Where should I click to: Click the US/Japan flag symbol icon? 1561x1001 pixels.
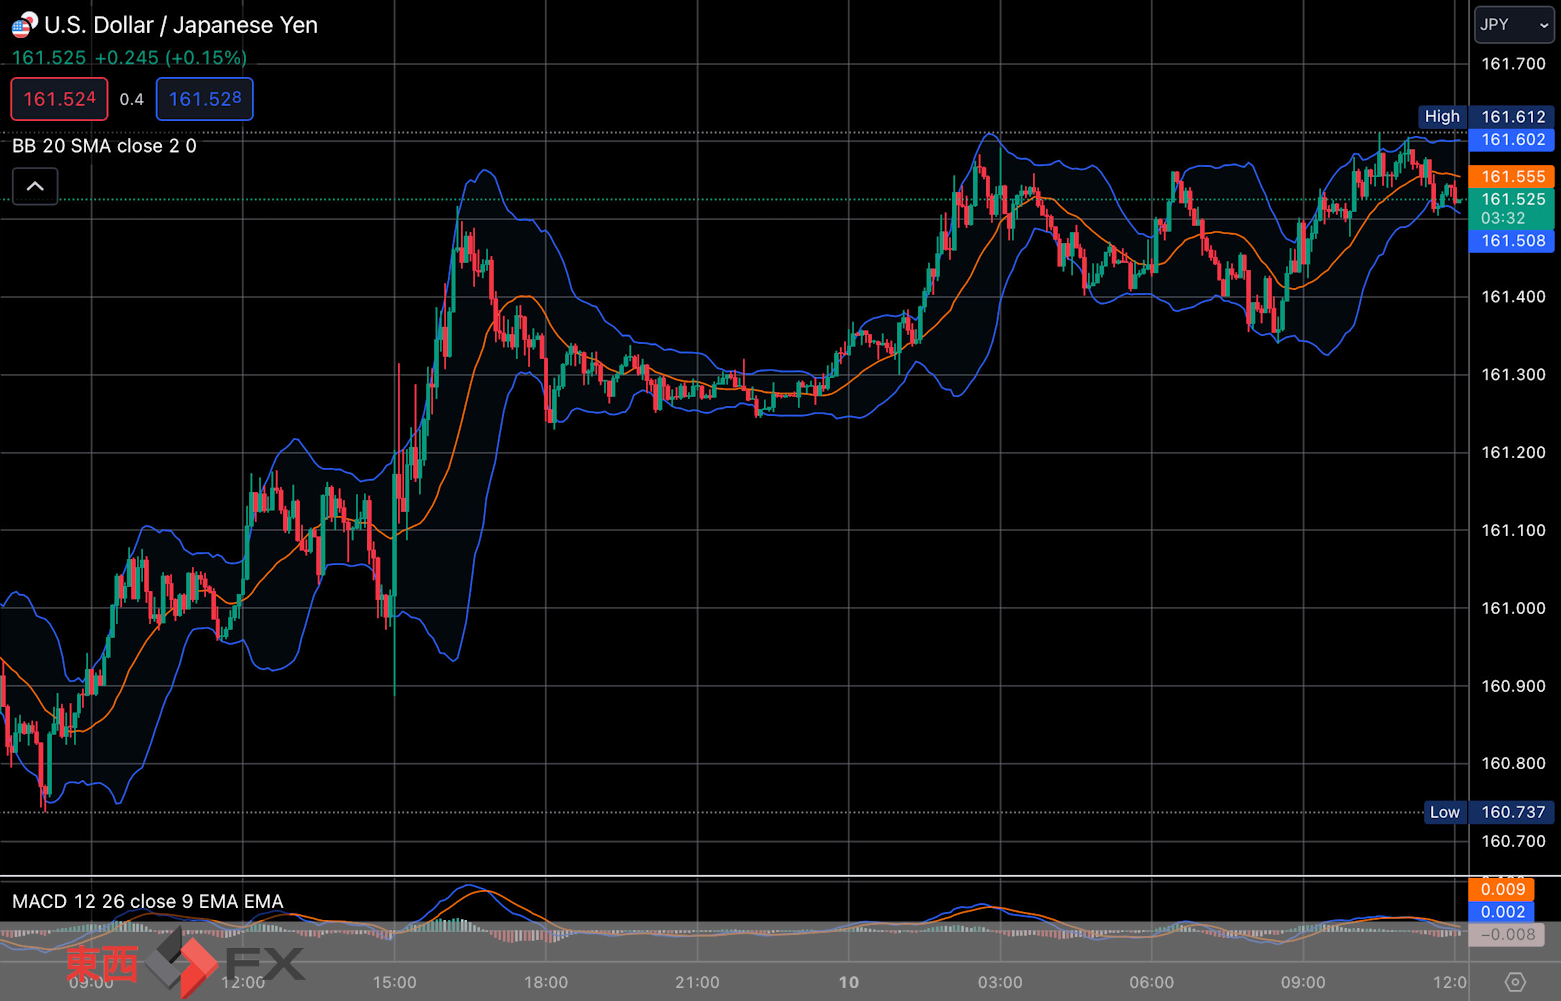(24, 24)
